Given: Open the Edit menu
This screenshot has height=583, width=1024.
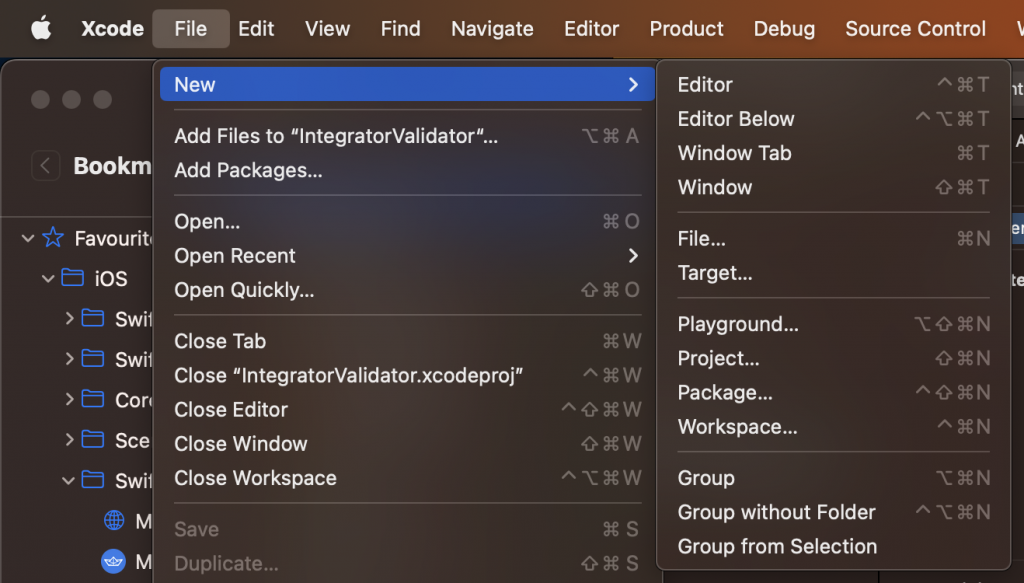Looking at the screenshot, I should [256, 29].
